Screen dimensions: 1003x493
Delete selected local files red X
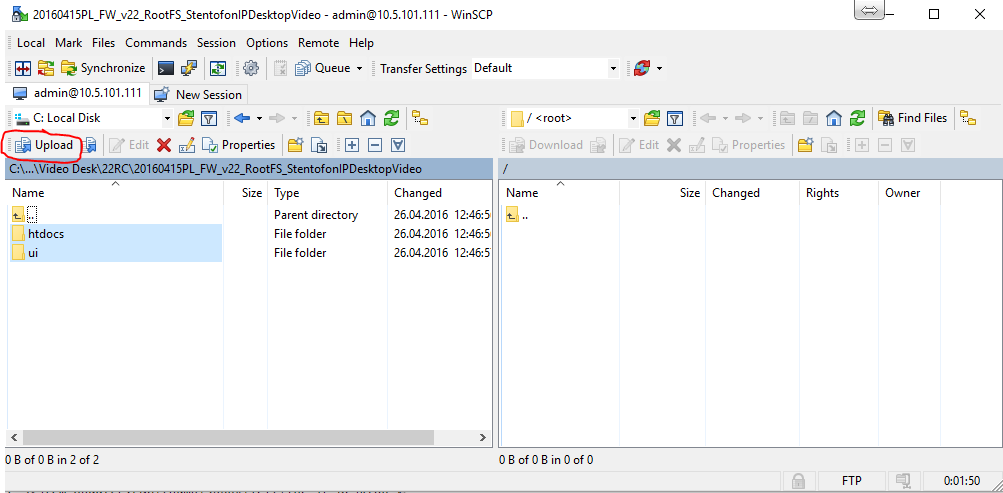164,145
